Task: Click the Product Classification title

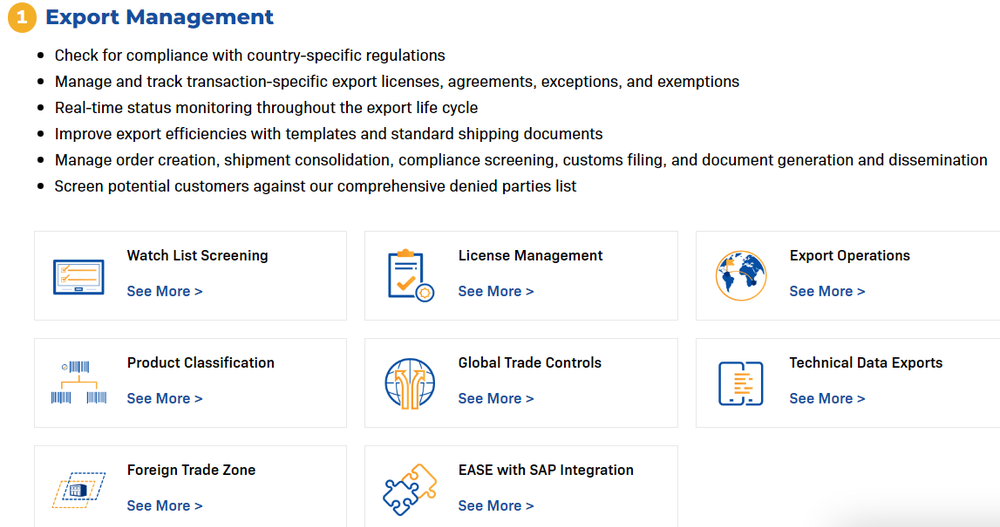Action: pos(200,362)
